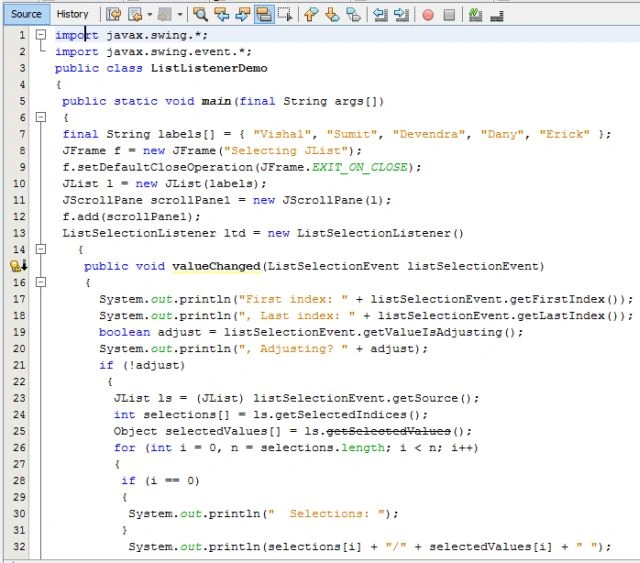Click the main method name on line 5

(216, 101)
